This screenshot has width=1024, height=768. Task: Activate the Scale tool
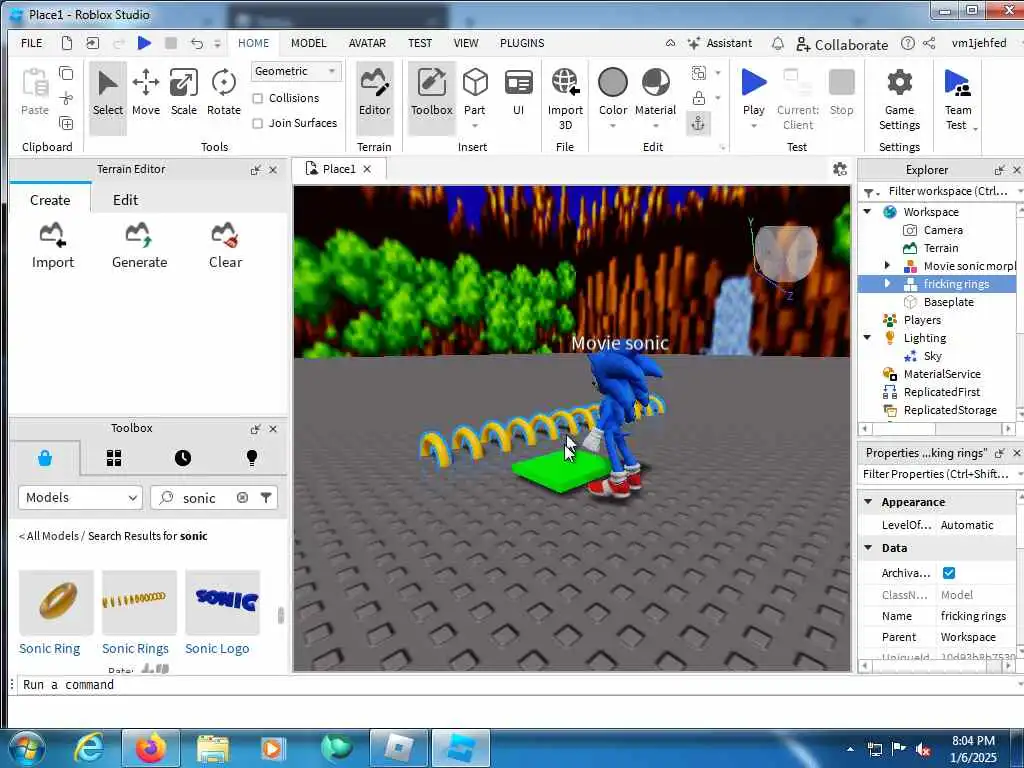tap(184, 93)
